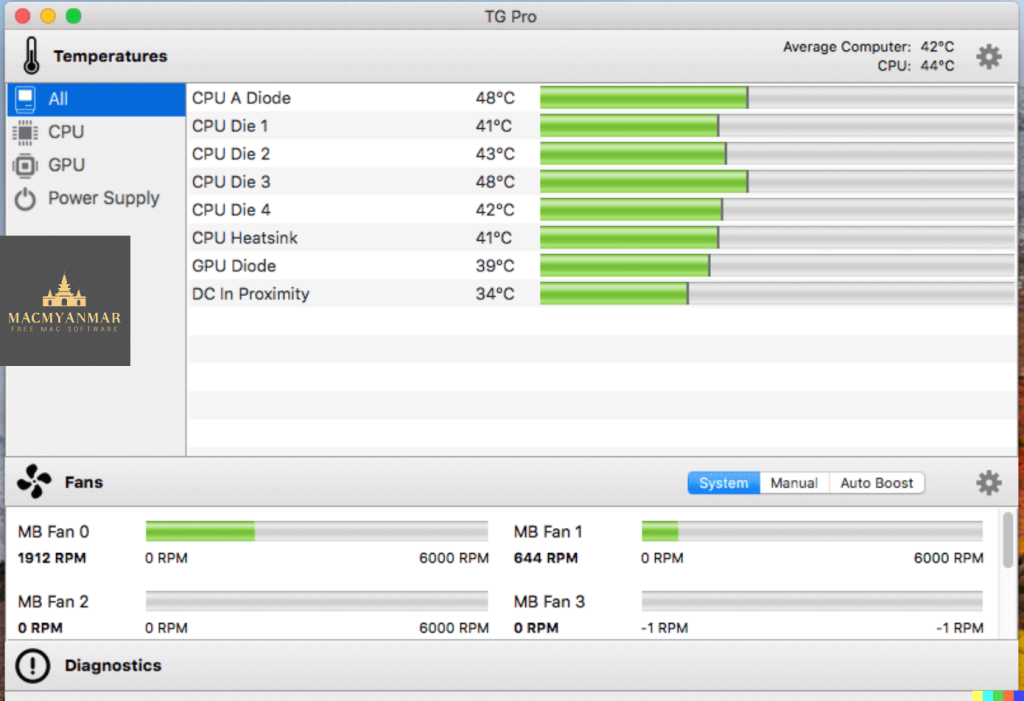Screen dimensions: 1024x701
Task: Click the 1912 RPM reading
Action: [x=52, y=559]
